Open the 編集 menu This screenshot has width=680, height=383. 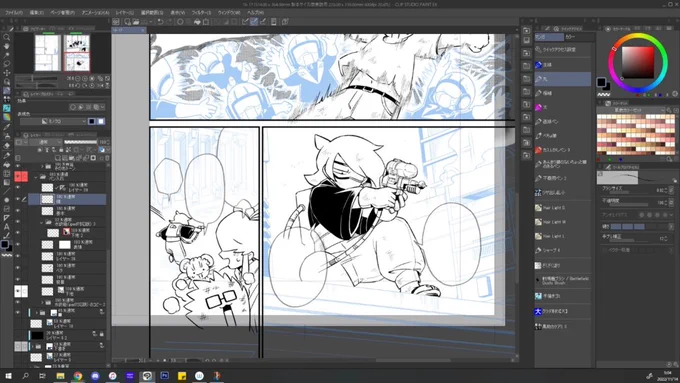coord(36,13)
